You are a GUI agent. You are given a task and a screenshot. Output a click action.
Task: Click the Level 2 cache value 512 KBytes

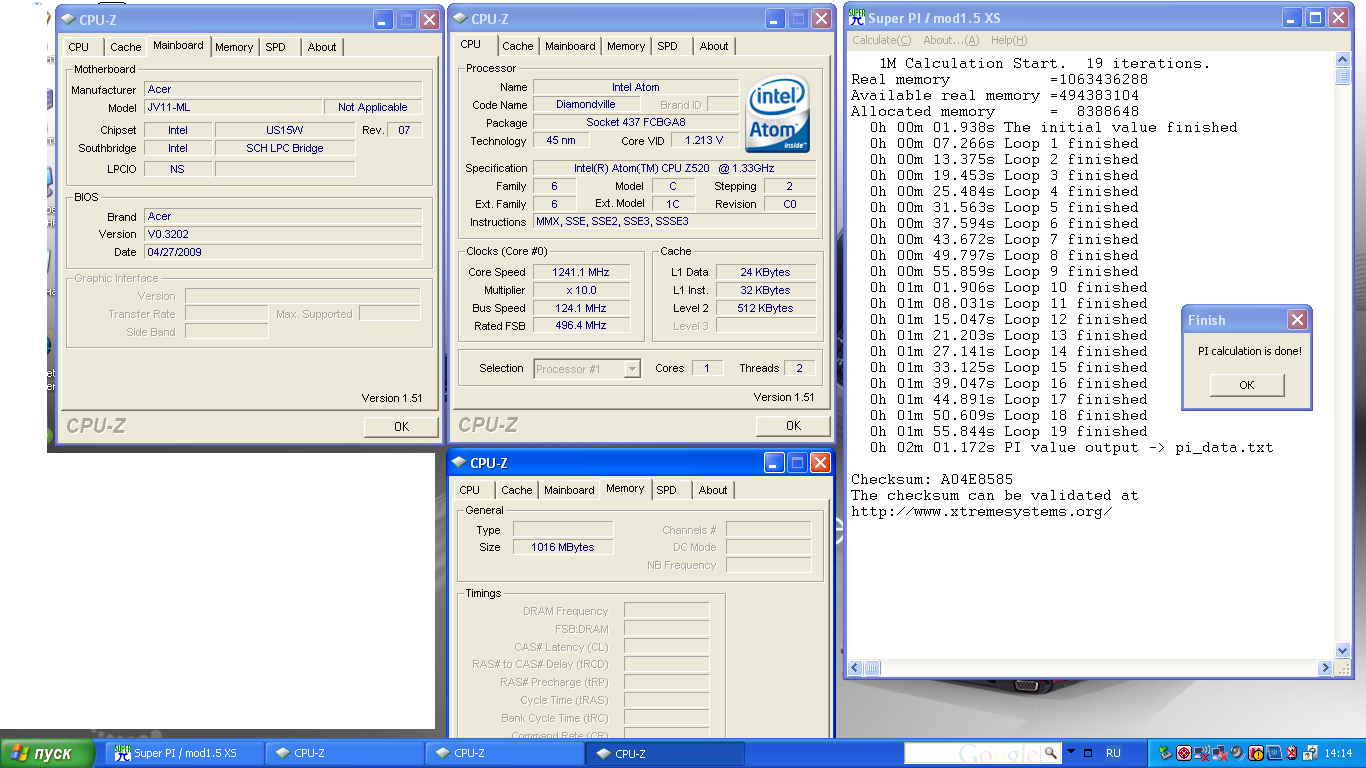pyautogui.click(x=766, y=308)
